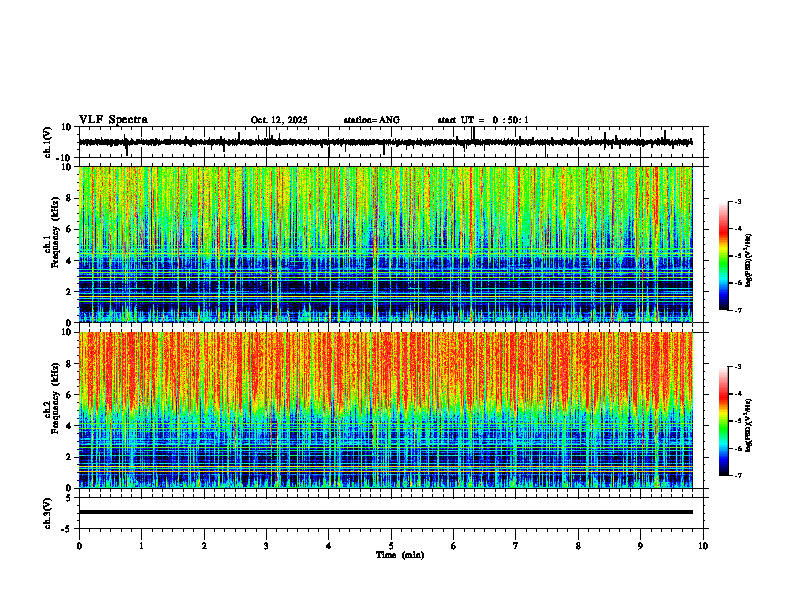Click the "-3" label on ch.2 color bar
The height and width of the screenshot is (612, 792).
[738, 367]
